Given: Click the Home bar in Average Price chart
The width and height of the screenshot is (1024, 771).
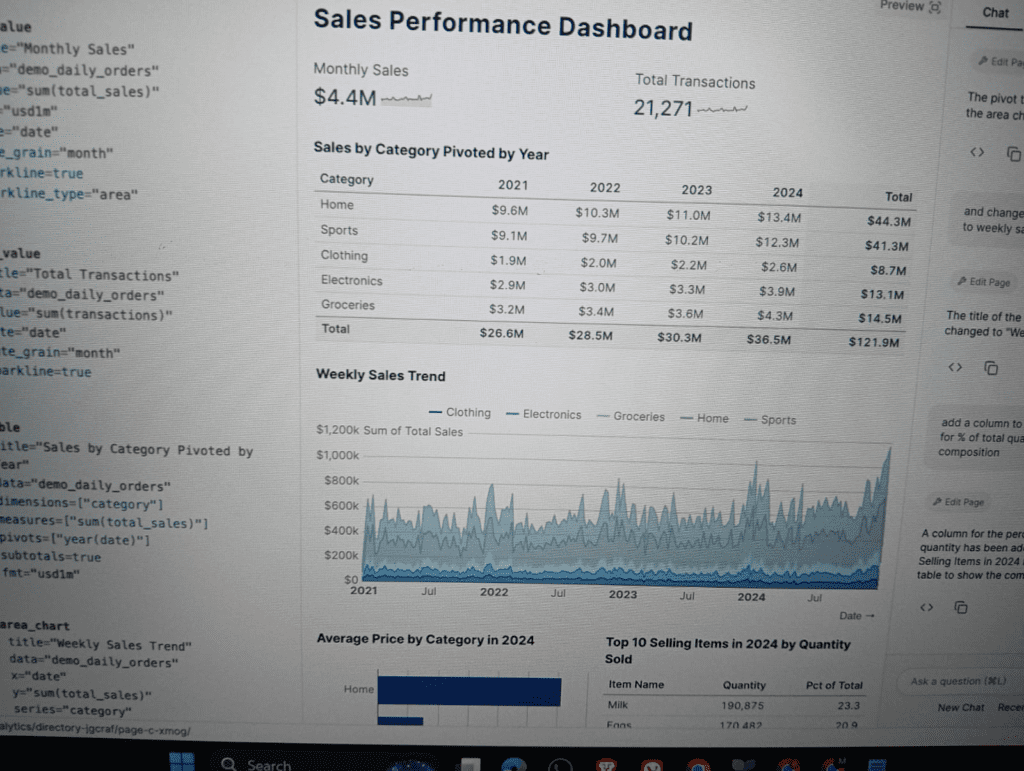Looking at the screenshot, I should pyautogui.click(x=468, y=690).
